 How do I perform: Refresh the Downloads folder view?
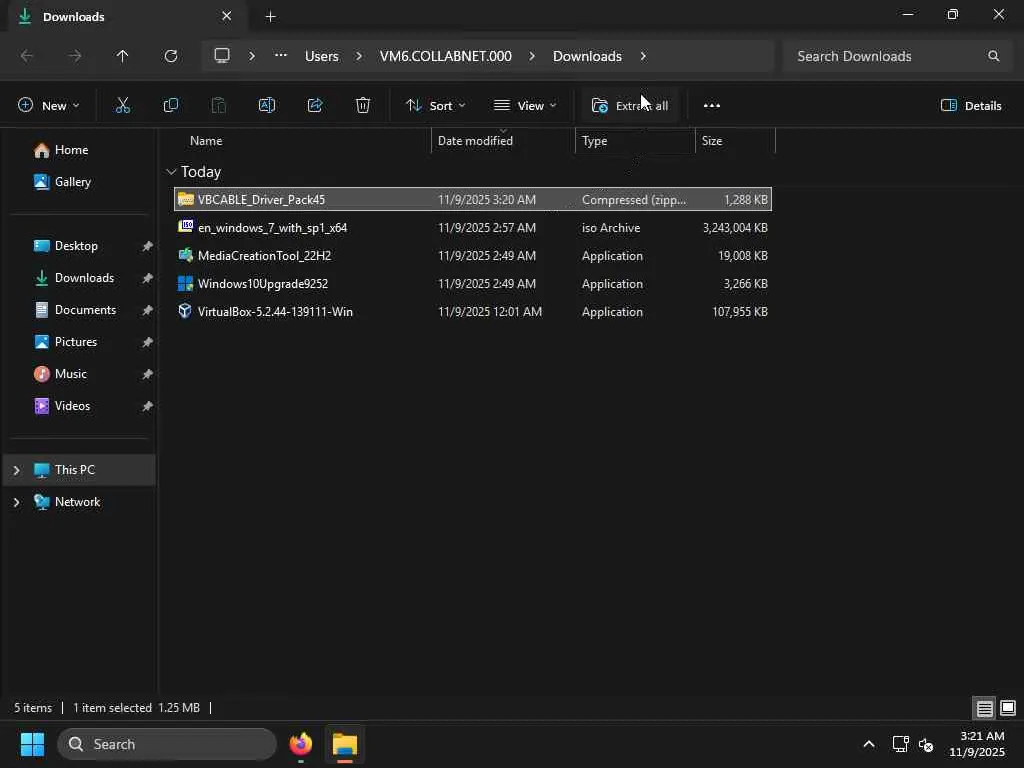pos(170,56)
